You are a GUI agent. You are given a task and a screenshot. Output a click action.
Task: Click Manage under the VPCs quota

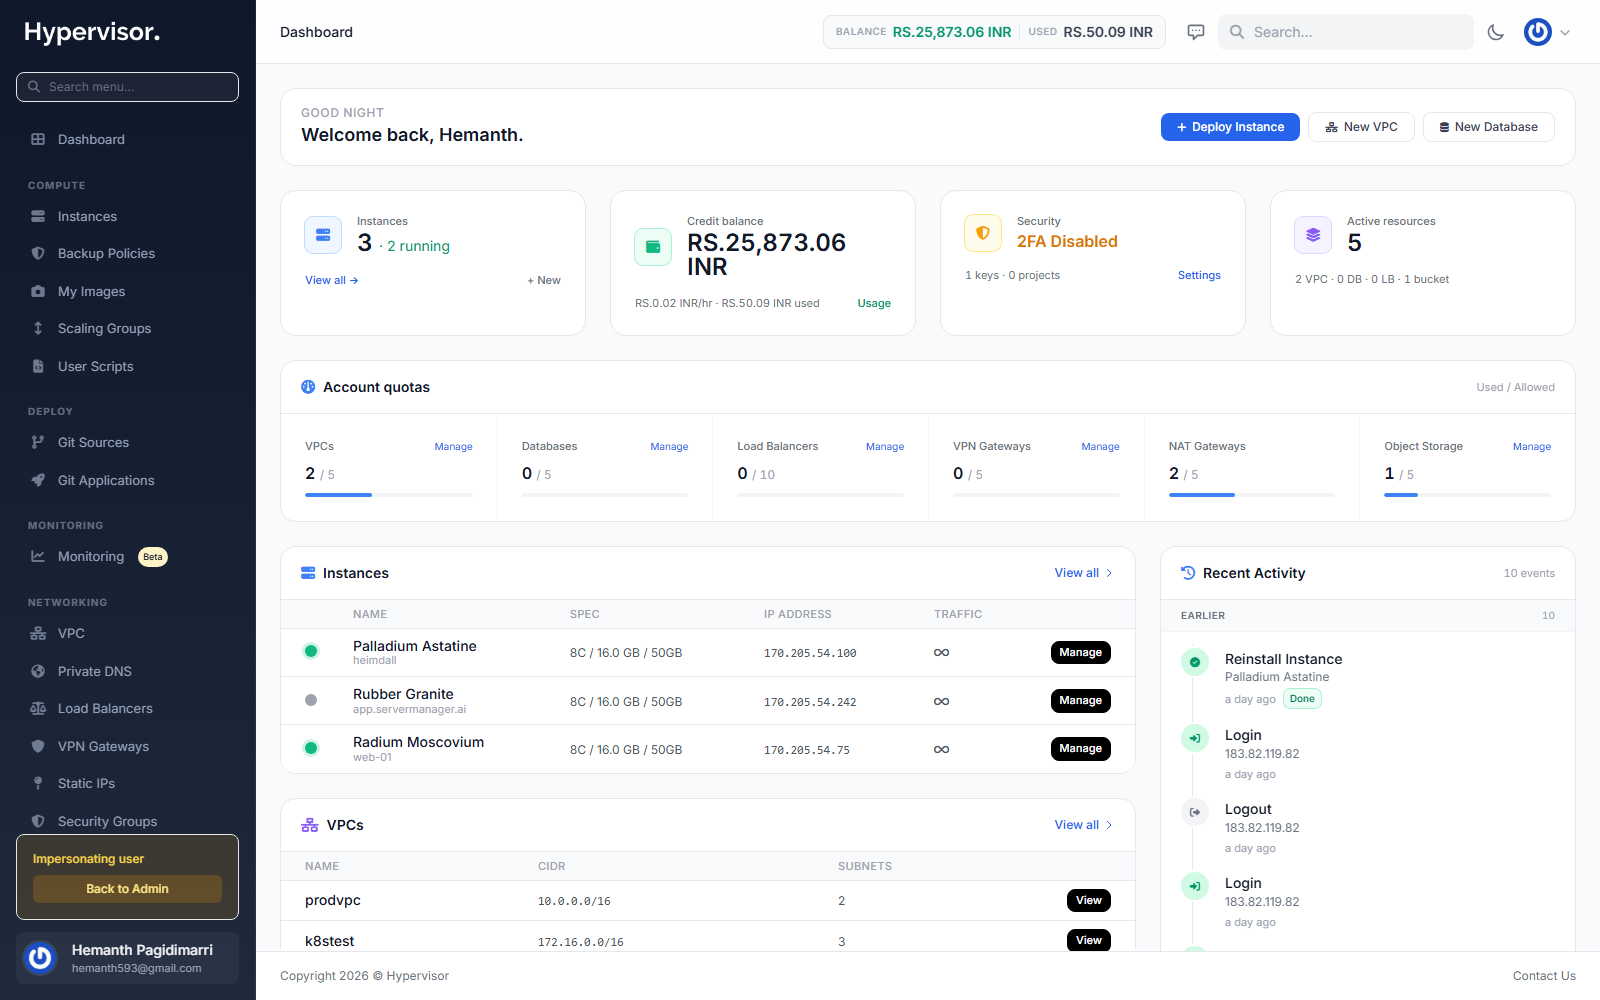click(453, 447)
